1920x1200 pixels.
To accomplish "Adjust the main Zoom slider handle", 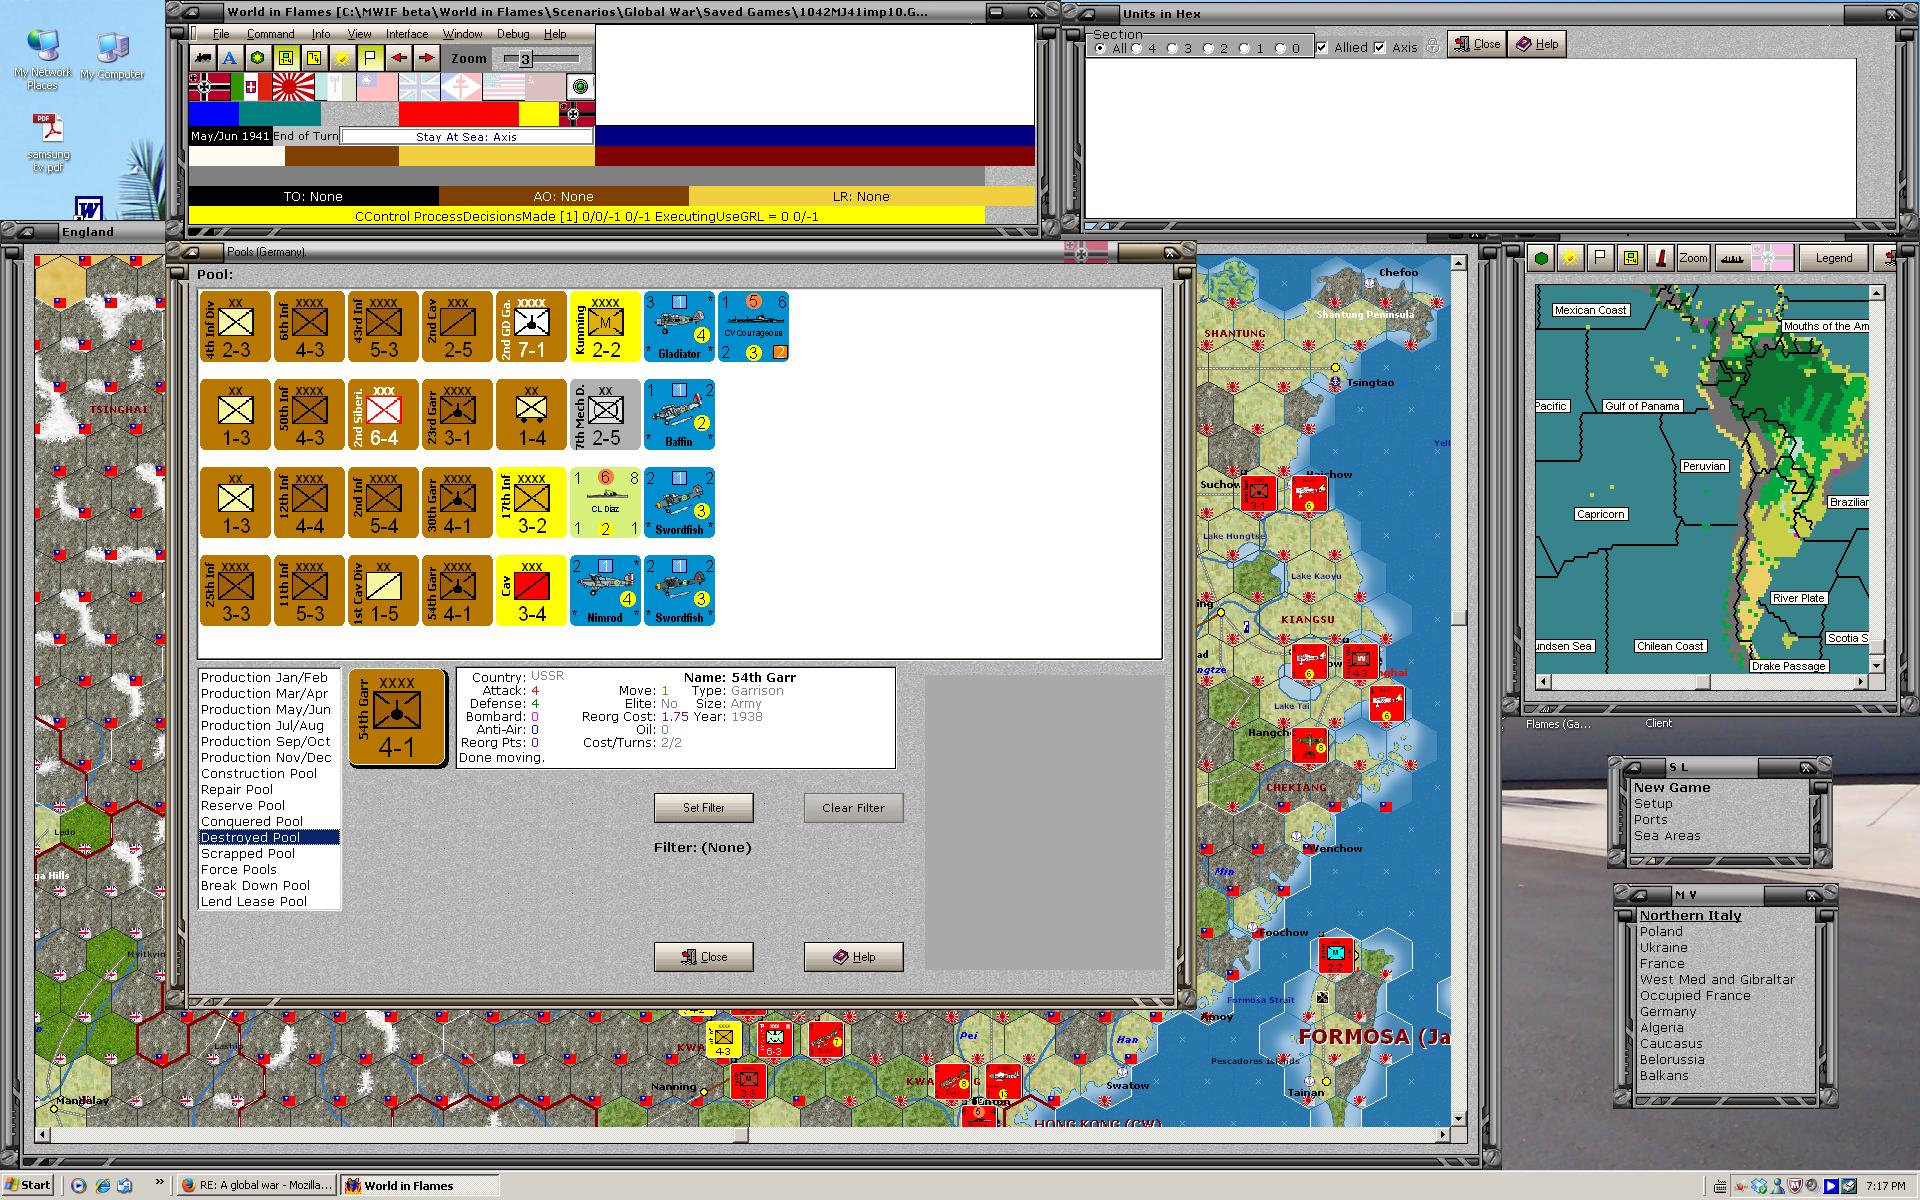I will point(525,59).
